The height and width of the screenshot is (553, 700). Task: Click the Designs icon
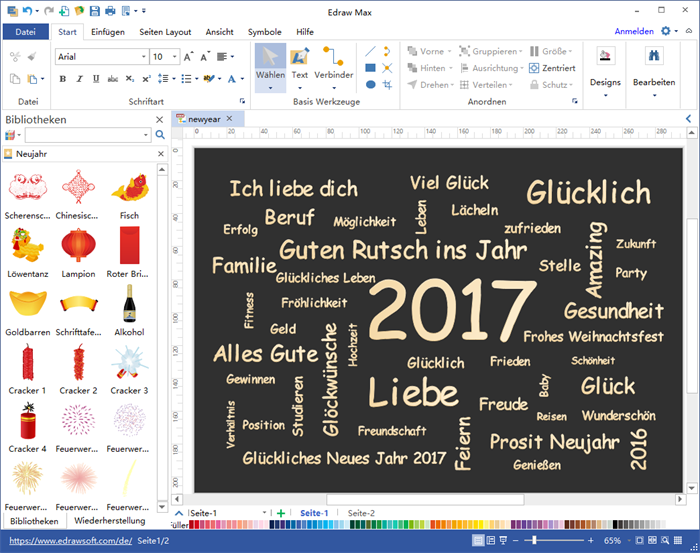click(x=605, y=56)
